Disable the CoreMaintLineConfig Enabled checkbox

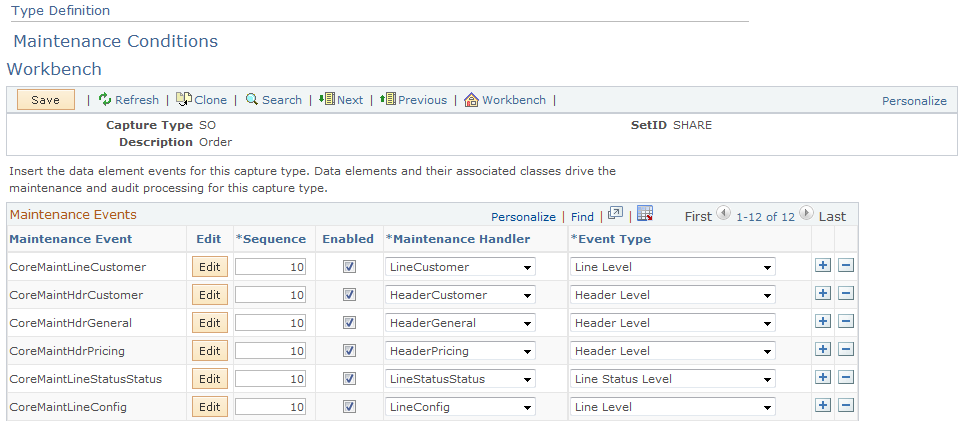[348, 407]
